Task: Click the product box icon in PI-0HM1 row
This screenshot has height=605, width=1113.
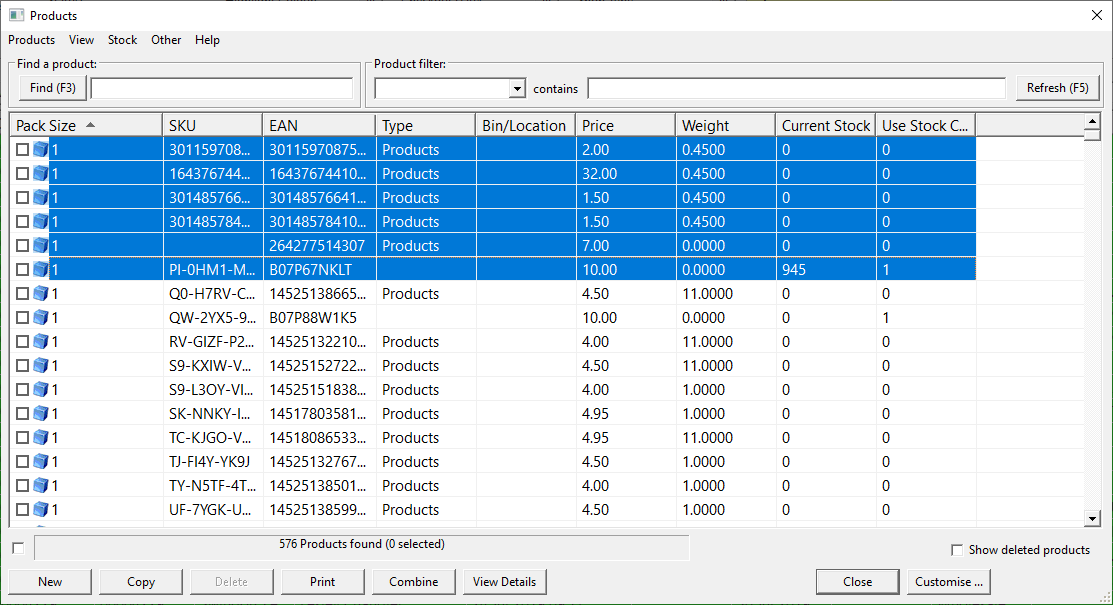Action: tap(41, 269)
